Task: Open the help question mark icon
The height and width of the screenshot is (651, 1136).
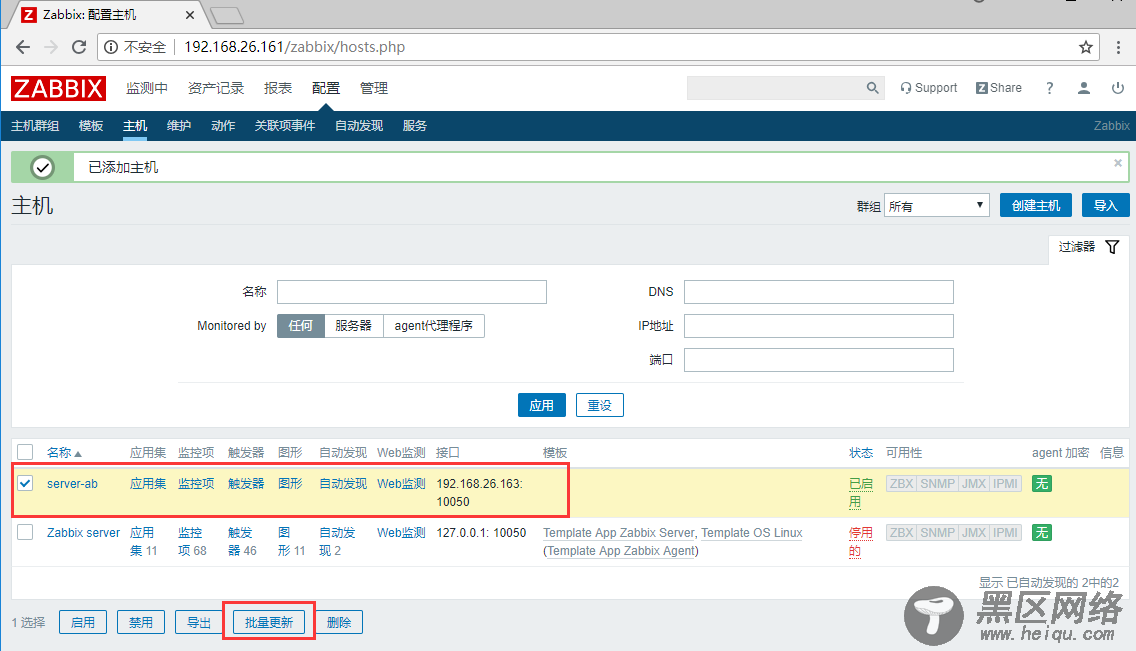Action: pos(1049,88)
